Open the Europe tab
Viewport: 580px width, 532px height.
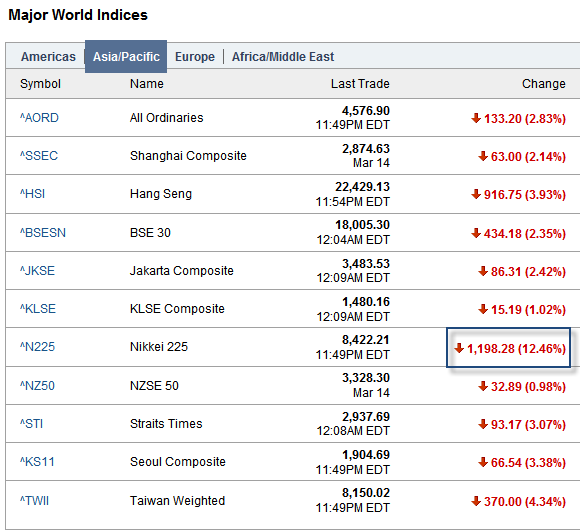pyautogui.click(x=195, y=57)
